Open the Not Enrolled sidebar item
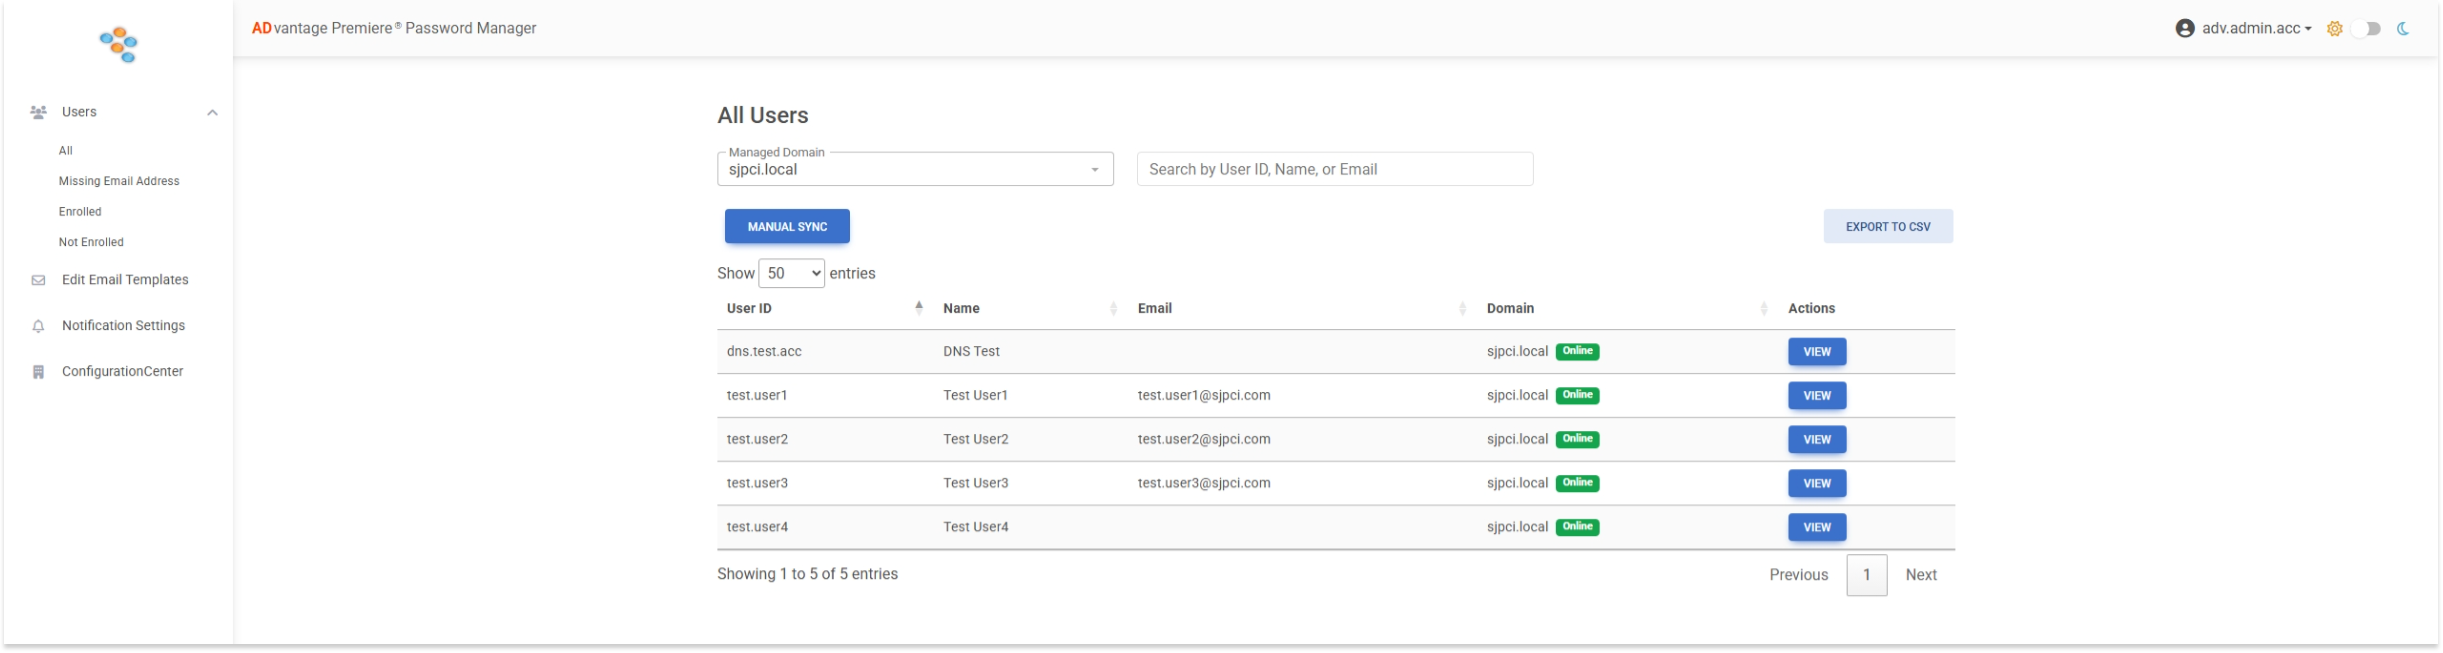This screenshot has height=653, width=2443. tap(91, 242)
